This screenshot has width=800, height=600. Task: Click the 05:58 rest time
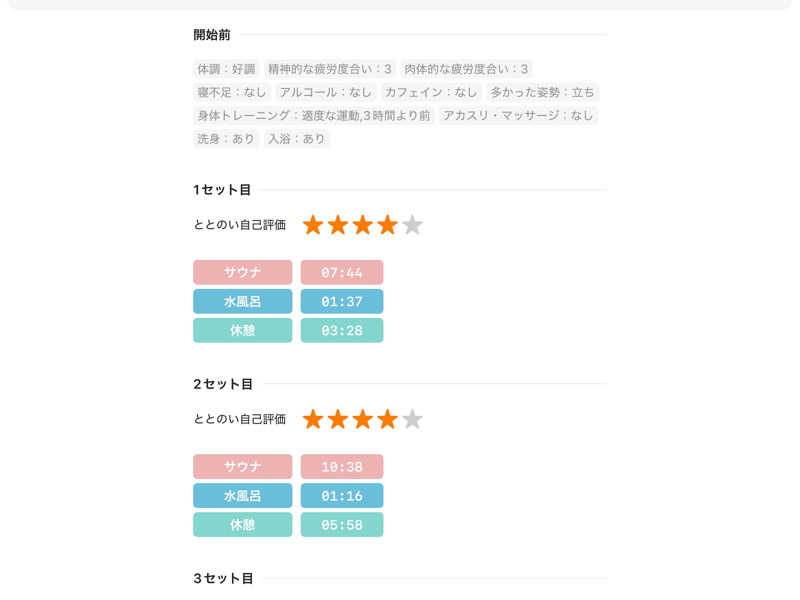pos(342,525)
